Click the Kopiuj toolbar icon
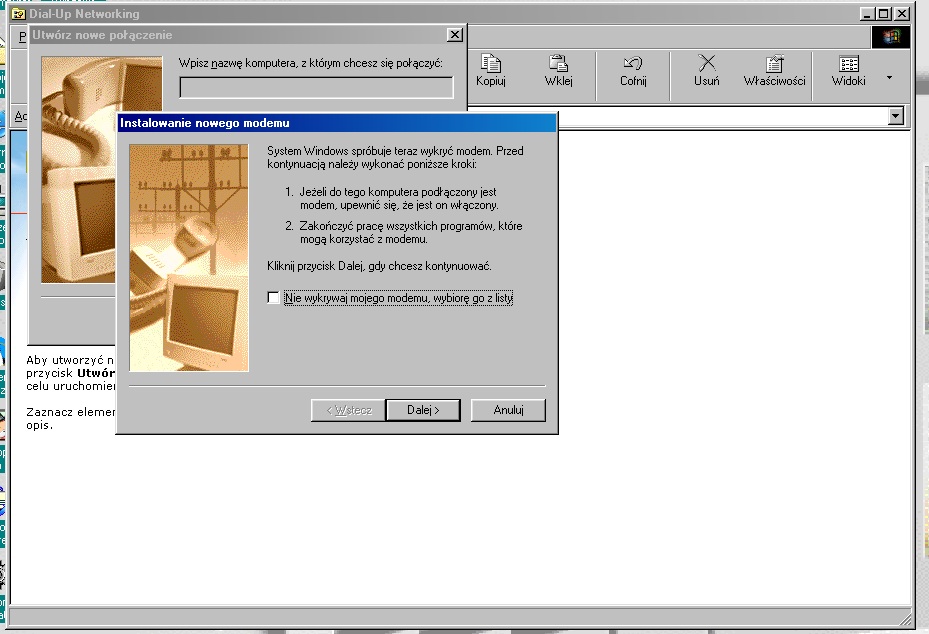Image resolution: width=929 pixels, height=634 pixels. pos(491,71)
